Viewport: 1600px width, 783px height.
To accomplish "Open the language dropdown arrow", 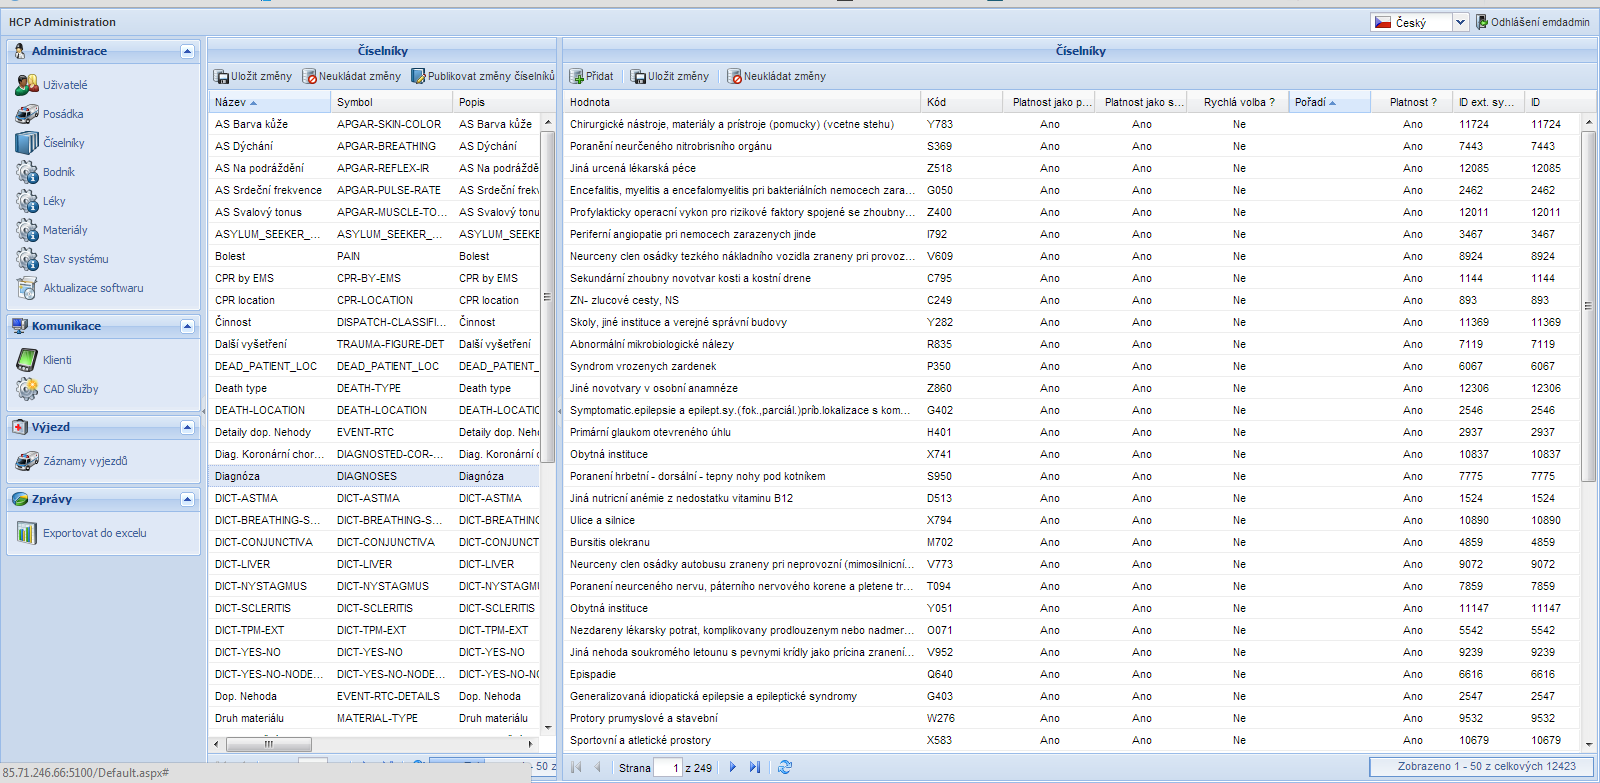I will pyautogui.click(x=1460, y=22).
